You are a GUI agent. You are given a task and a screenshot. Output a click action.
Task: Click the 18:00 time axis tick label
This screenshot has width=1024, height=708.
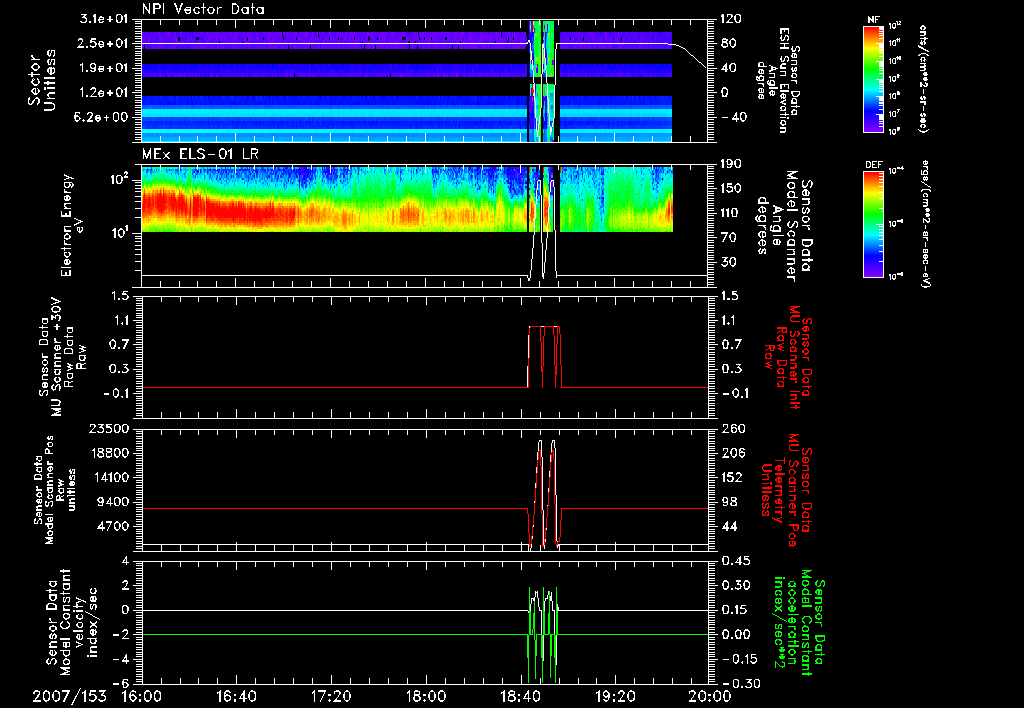pos(425,696)
